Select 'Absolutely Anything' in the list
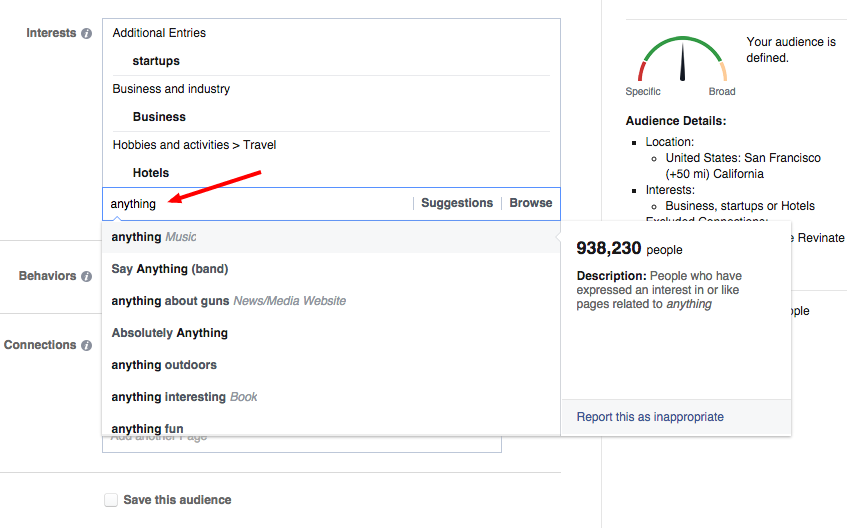The height and width of the screenshot is (528, 859). (170, 333)
